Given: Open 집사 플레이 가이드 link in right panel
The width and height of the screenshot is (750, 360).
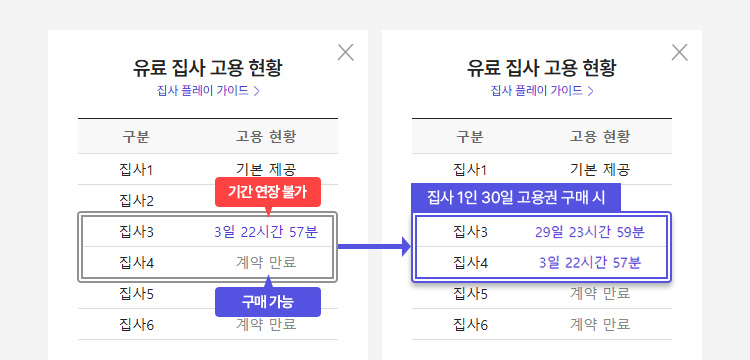Looking at the screenshot, I should point(537,91).
